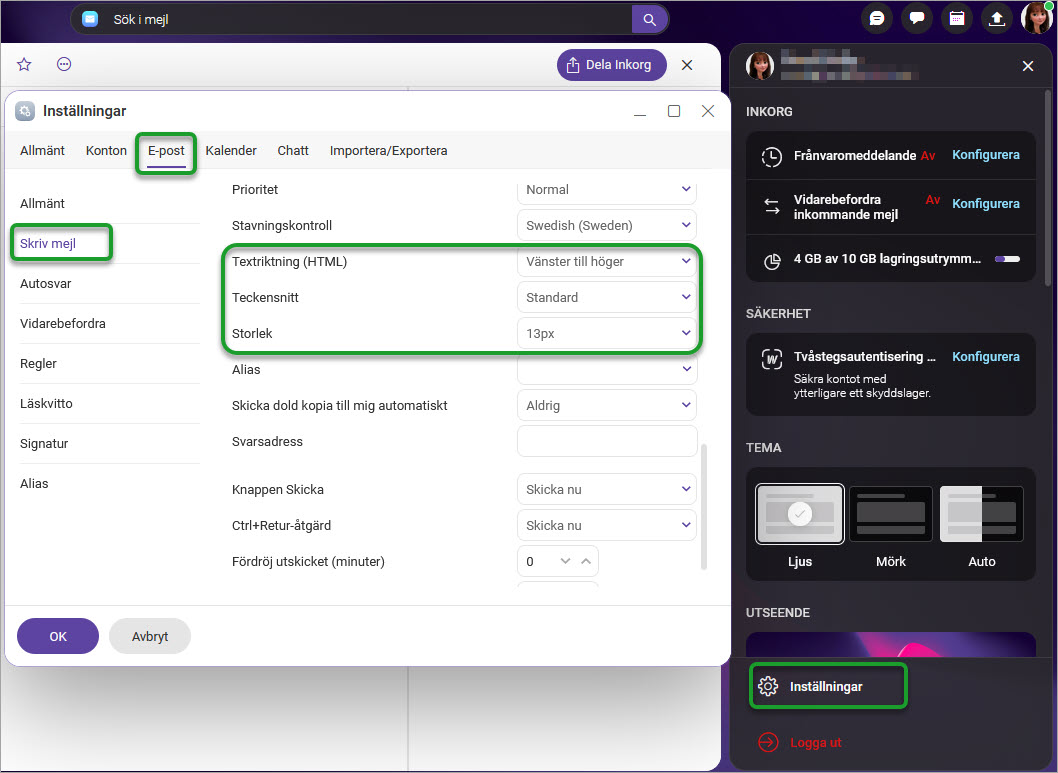
Task: Click the Svarsadress input field
Action: pos(606,441)
